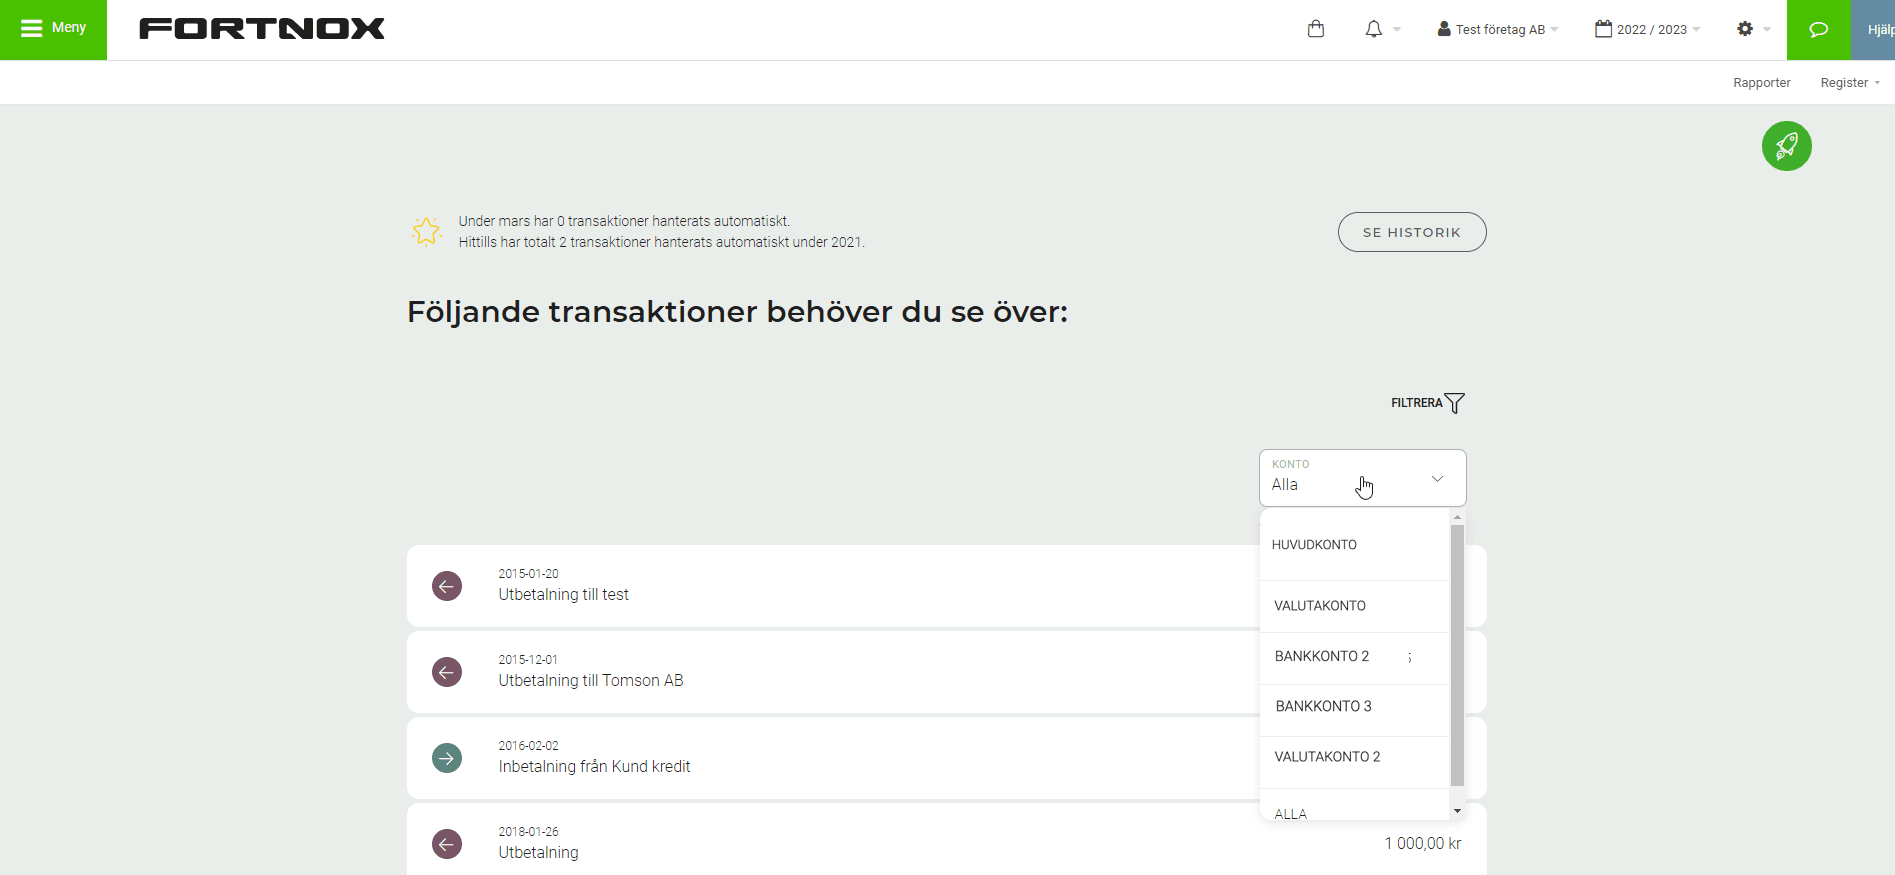Open notifications bell icon
The width and height of the screenshot is (1895, 875).
(1374, 29)
